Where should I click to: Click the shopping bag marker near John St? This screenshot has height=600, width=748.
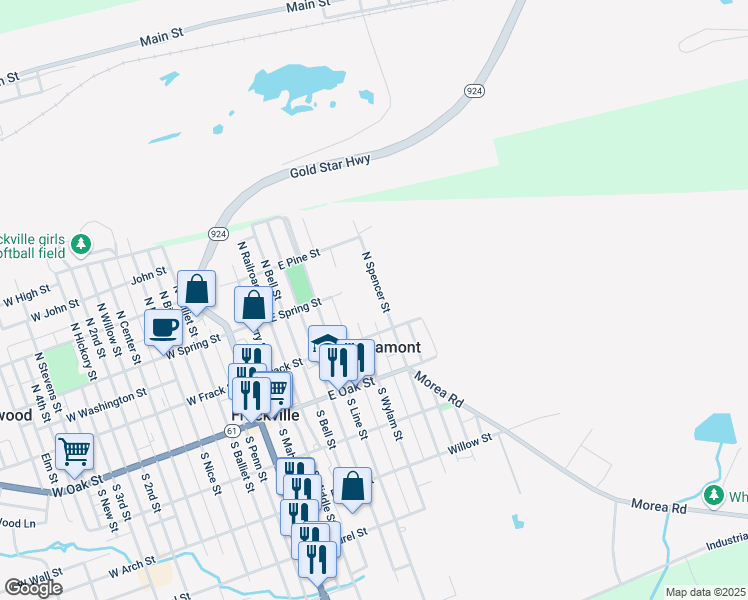[196, 292]
